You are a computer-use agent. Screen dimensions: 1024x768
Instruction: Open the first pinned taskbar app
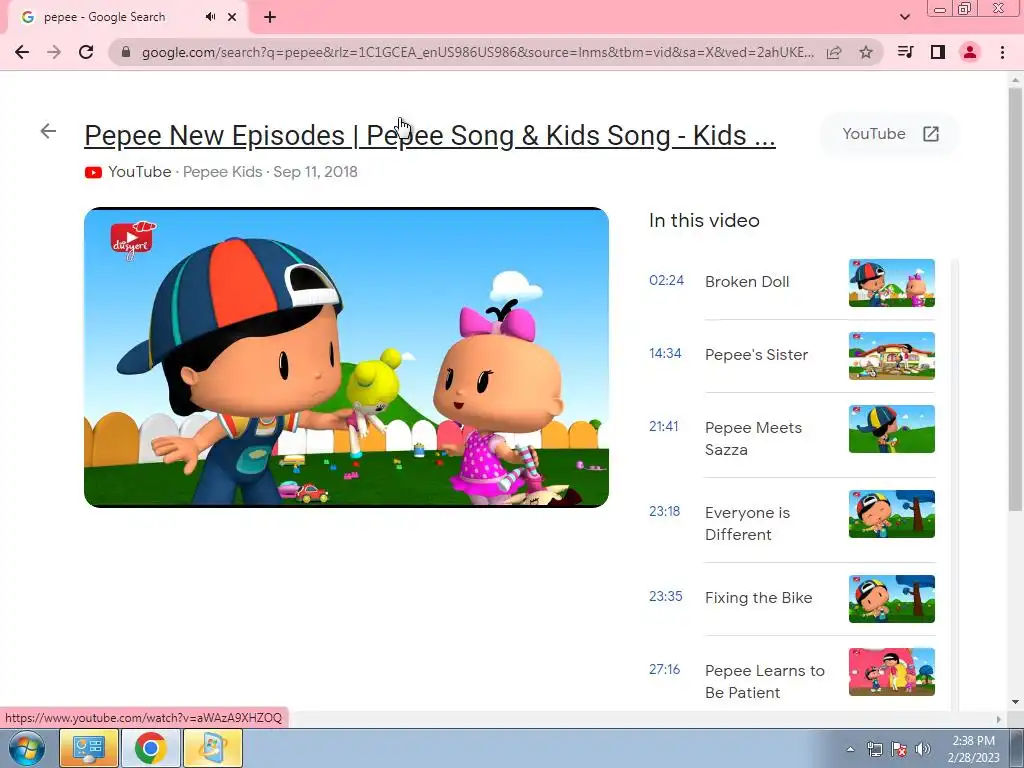pyautogui.click(x=89, y=748)
